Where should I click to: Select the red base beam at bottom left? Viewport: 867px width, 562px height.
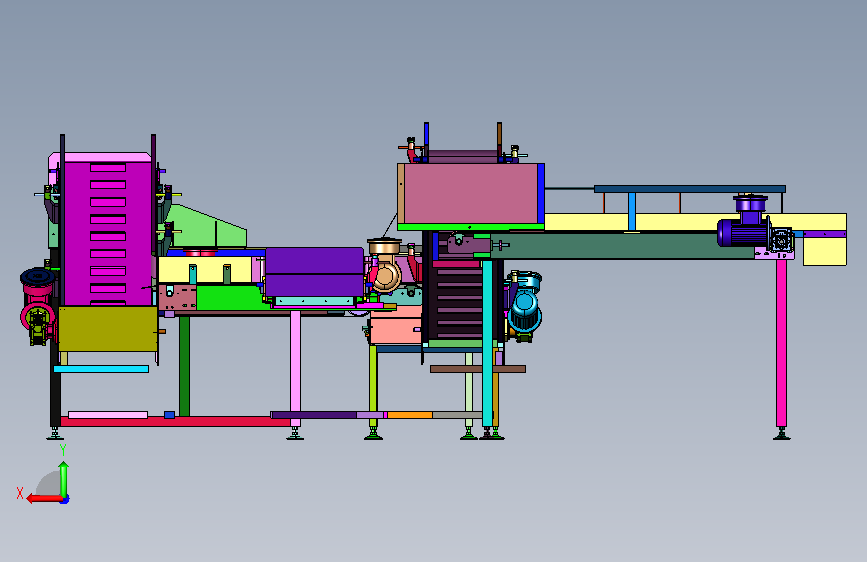click(x=175, y=422)
